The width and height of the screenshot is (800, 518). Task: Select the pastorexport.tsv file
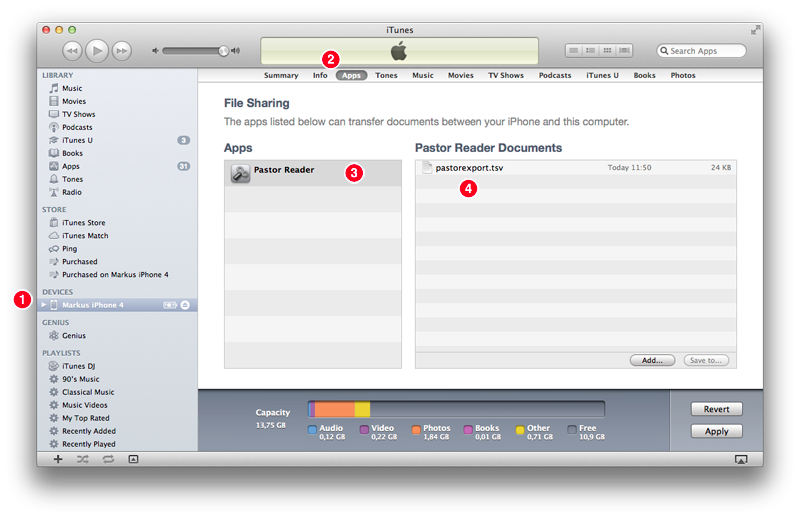[x=576, y=168]
